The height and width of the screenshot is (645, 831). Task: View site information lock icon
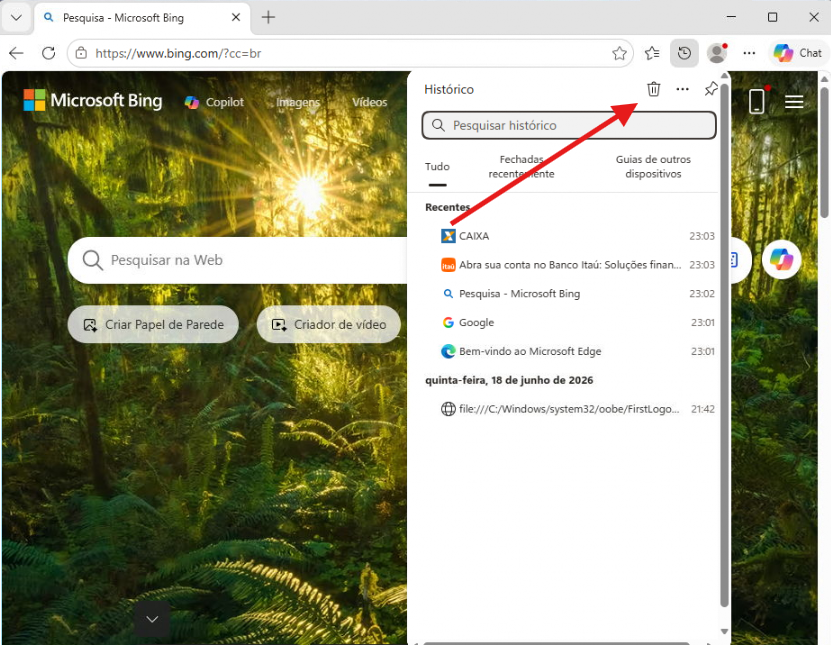pos(81,53)
